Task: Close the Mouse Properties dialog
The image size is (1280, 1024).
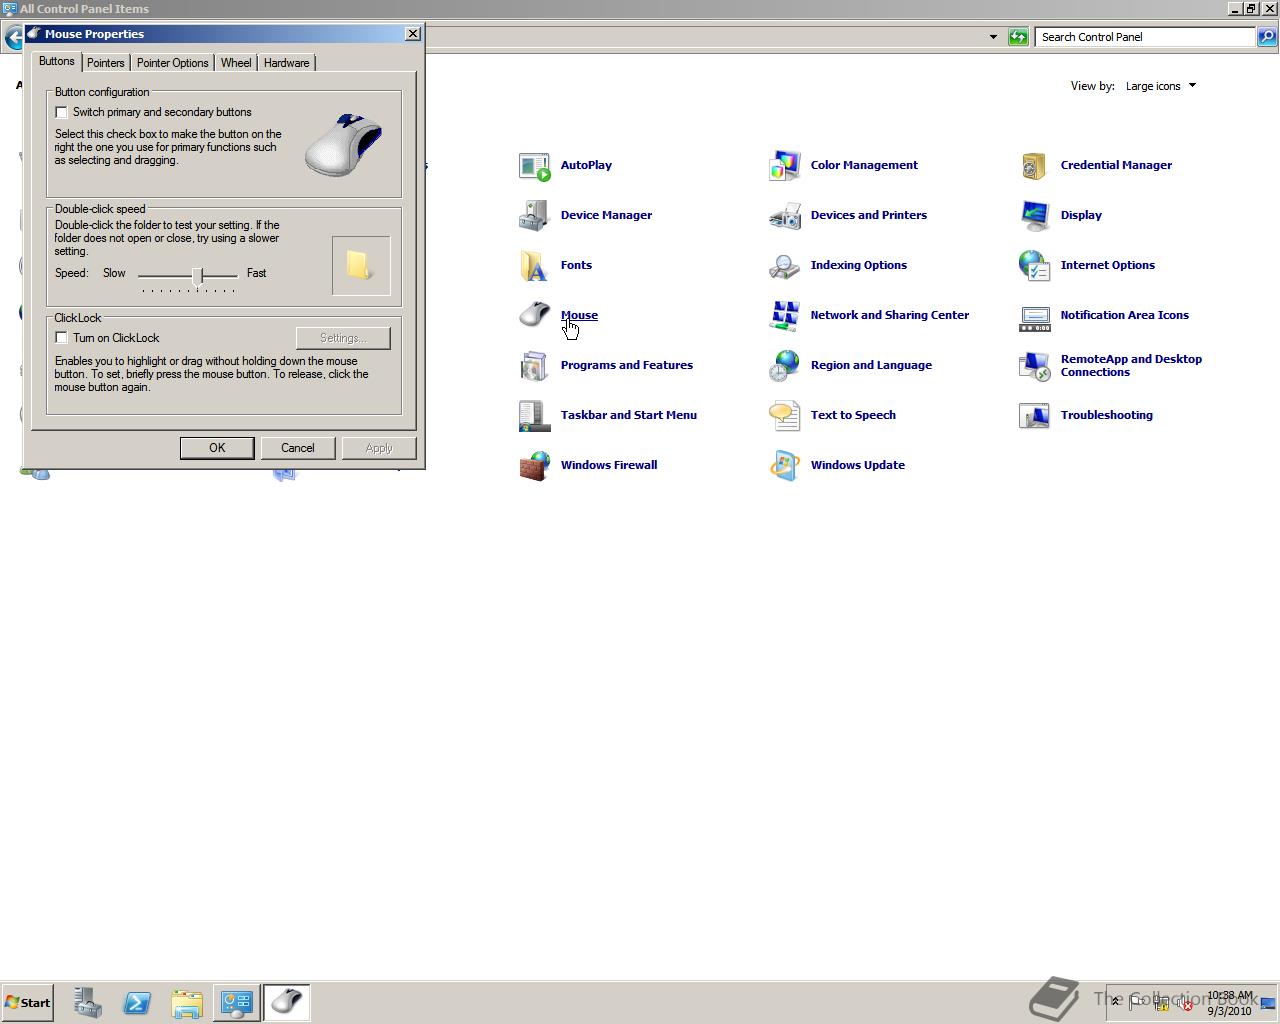Action: coord(413,34)
